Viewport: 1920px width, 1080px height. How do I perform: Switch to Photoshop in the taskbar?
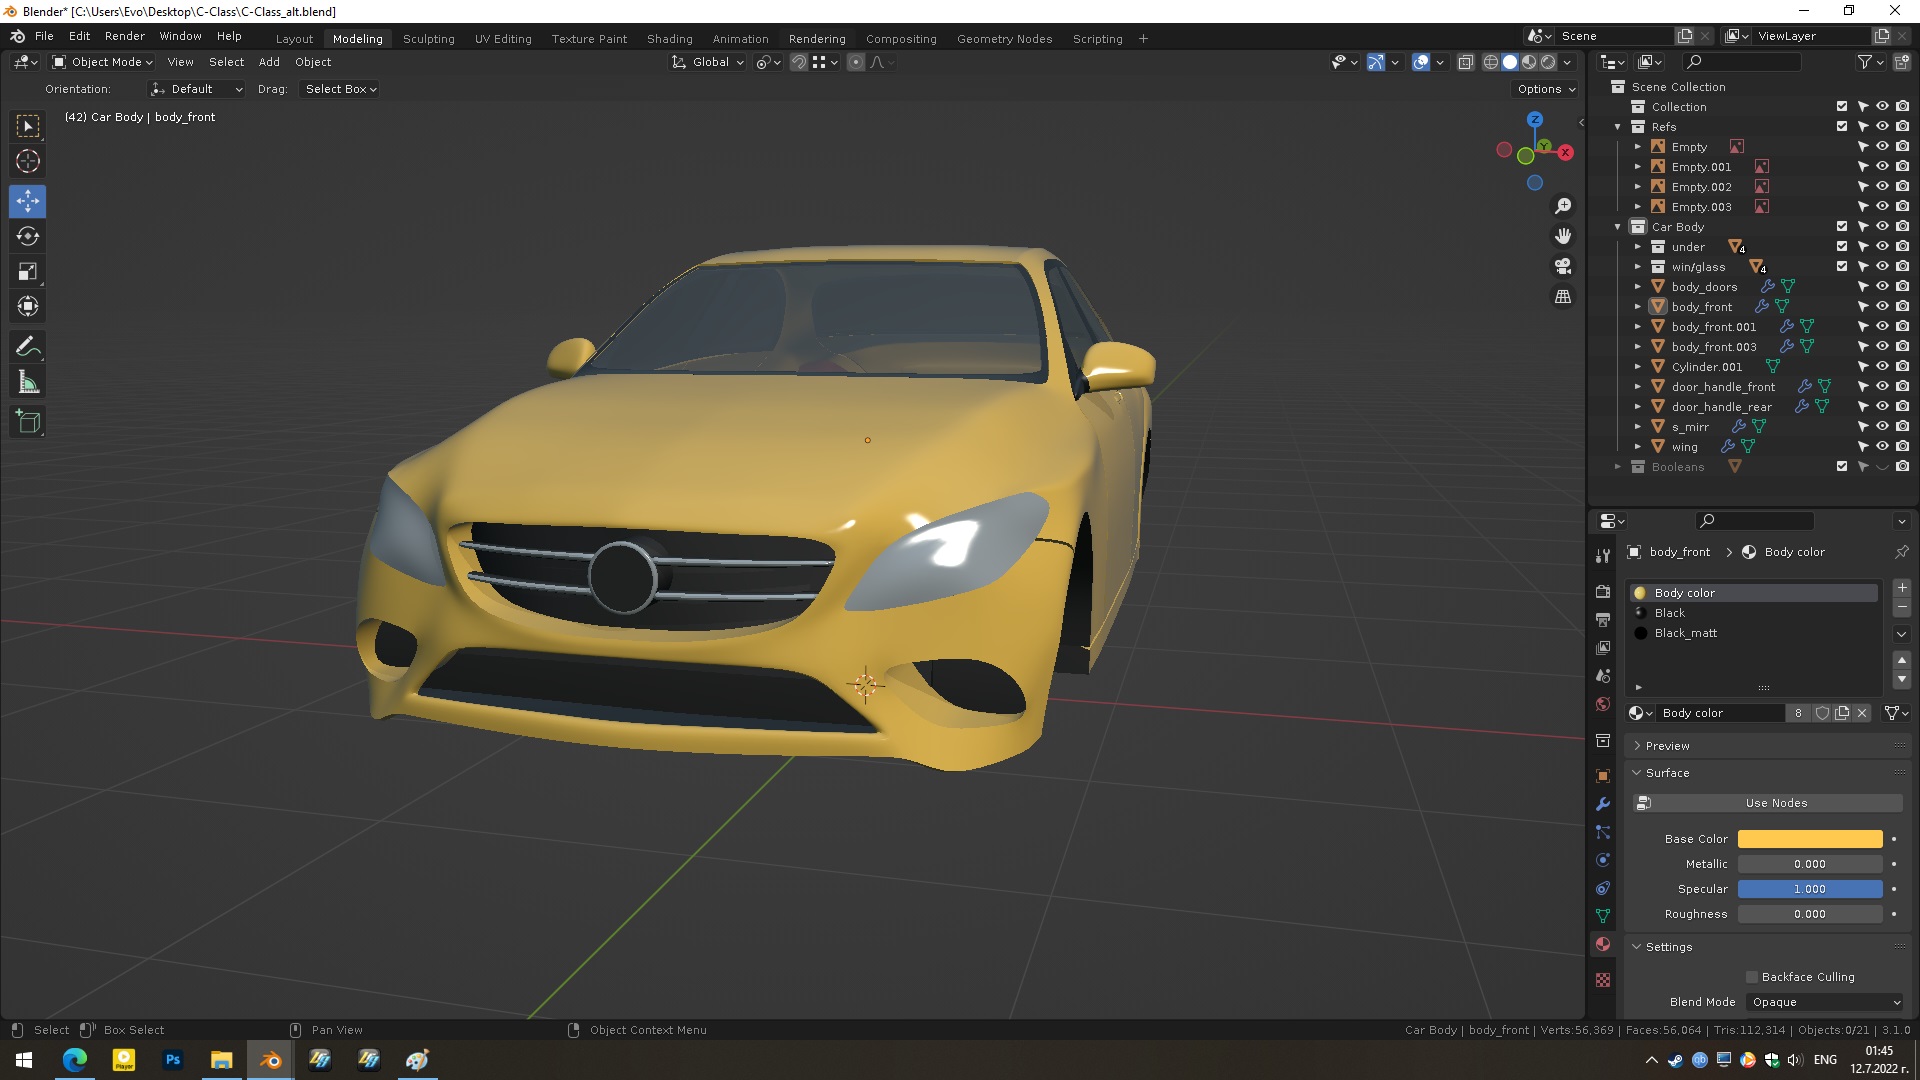pos(172,1060)
